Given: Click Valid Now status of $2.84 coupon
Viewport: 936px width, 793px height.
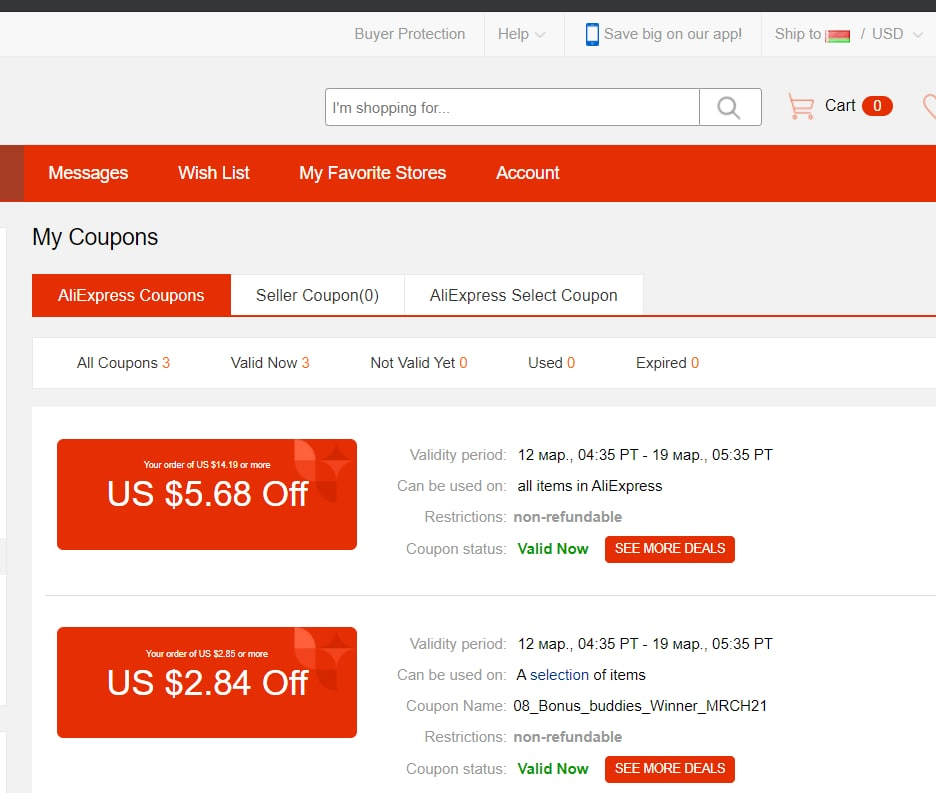Looking at the screenshot, I should tap(553, 769).
